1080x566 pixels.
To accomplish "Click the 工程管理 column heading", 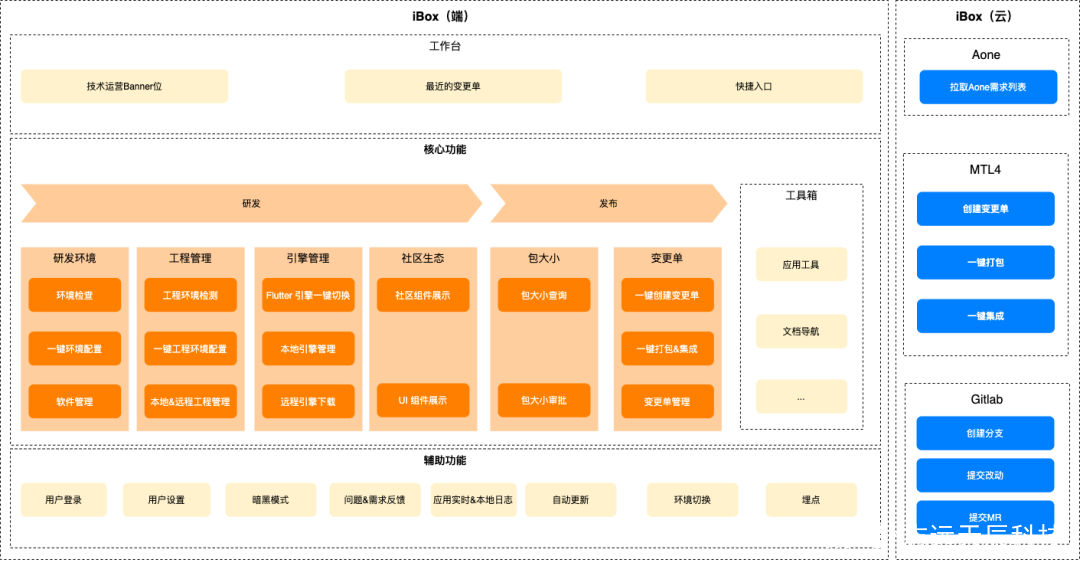I will [x=190, y=258].
